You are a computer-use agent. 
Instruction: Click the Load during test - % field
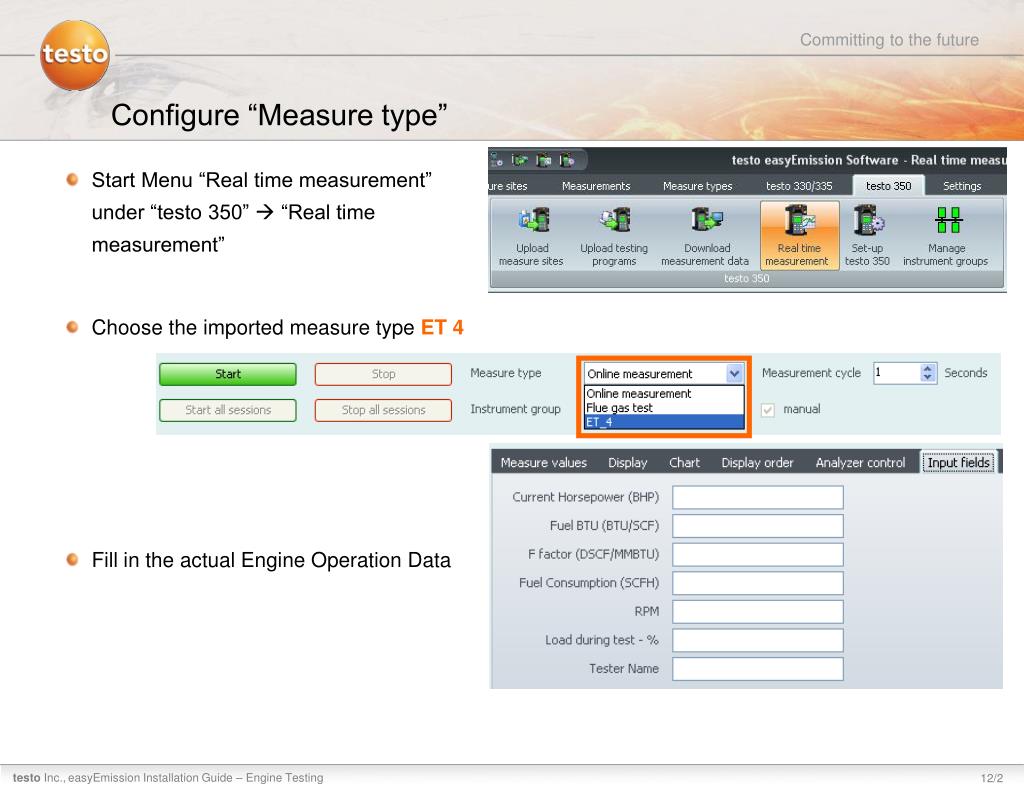(x=758, y=641)
